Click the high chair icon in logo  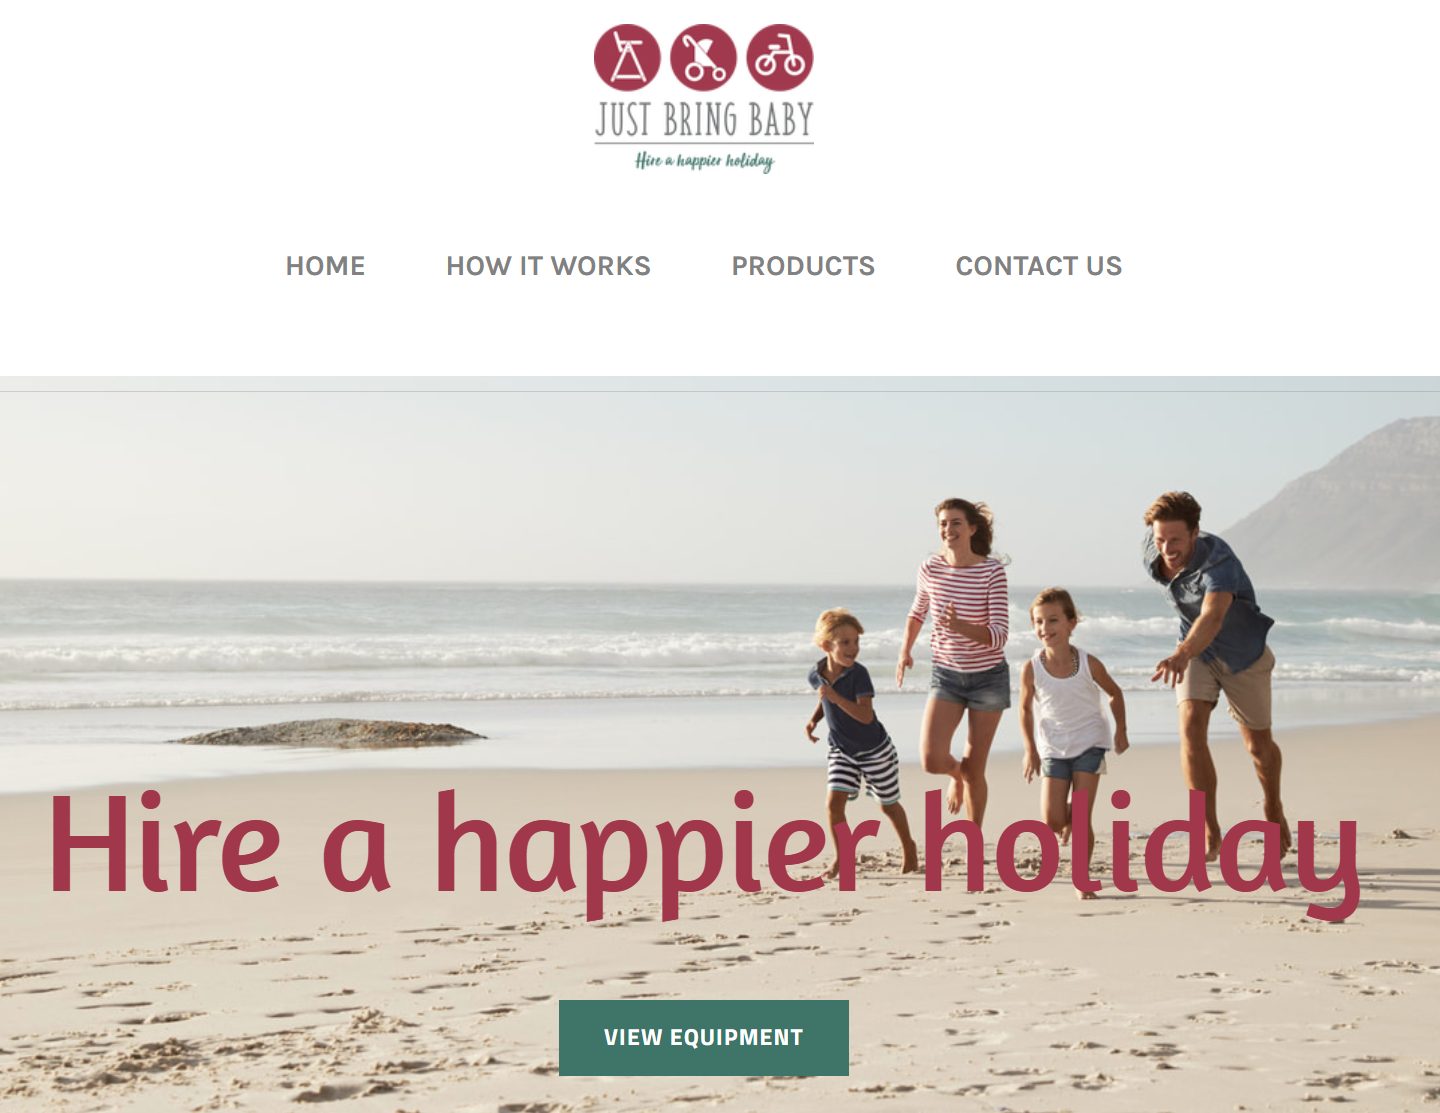pos(627,57)
